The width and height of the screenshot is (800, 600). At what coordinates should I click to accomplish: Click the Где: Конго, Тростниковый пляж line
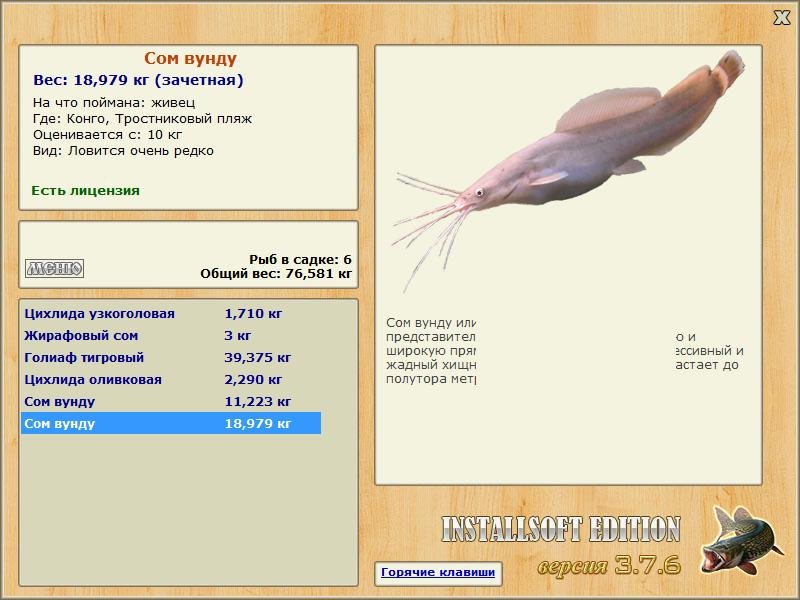coord(142,119)
